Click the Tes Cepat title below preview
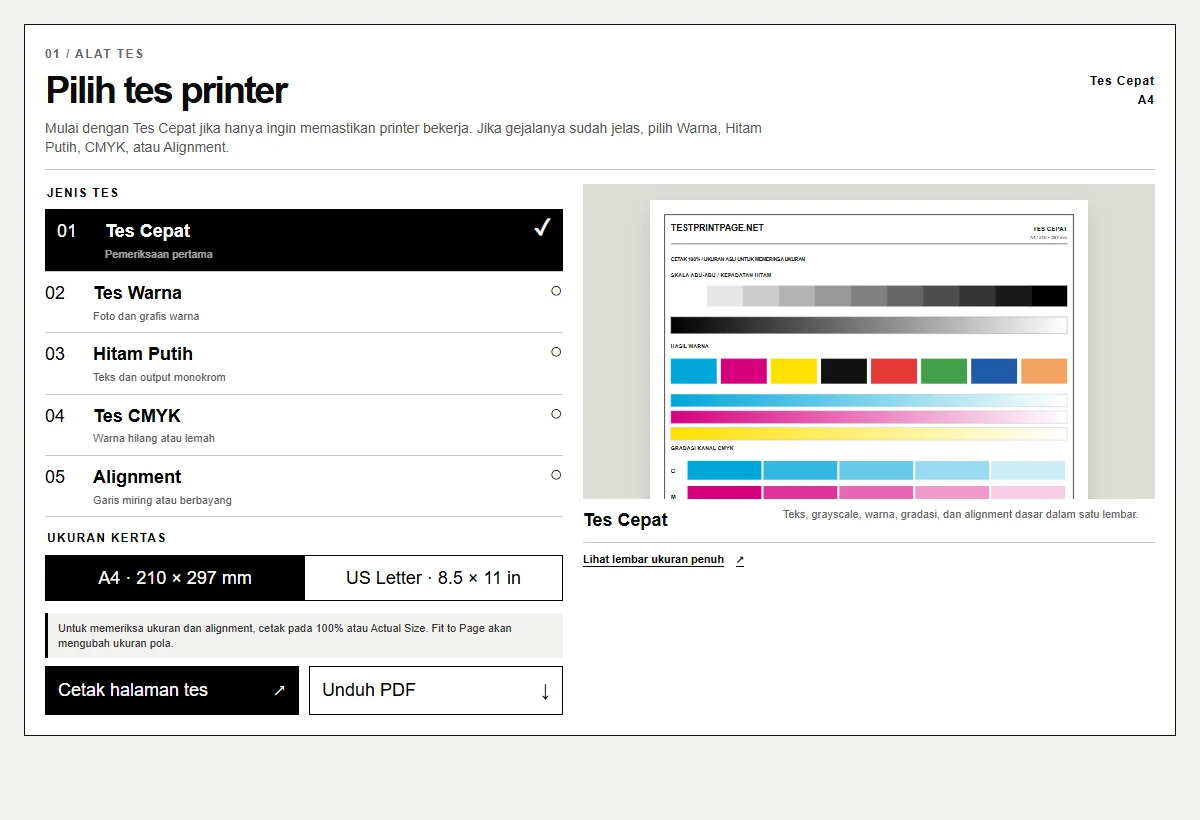 626,520
